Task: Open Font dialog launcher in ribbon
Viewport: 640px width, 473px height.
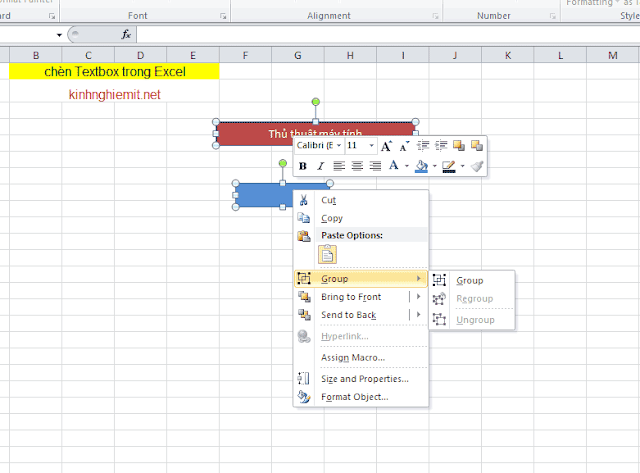Action: click(x=223, y=16)
